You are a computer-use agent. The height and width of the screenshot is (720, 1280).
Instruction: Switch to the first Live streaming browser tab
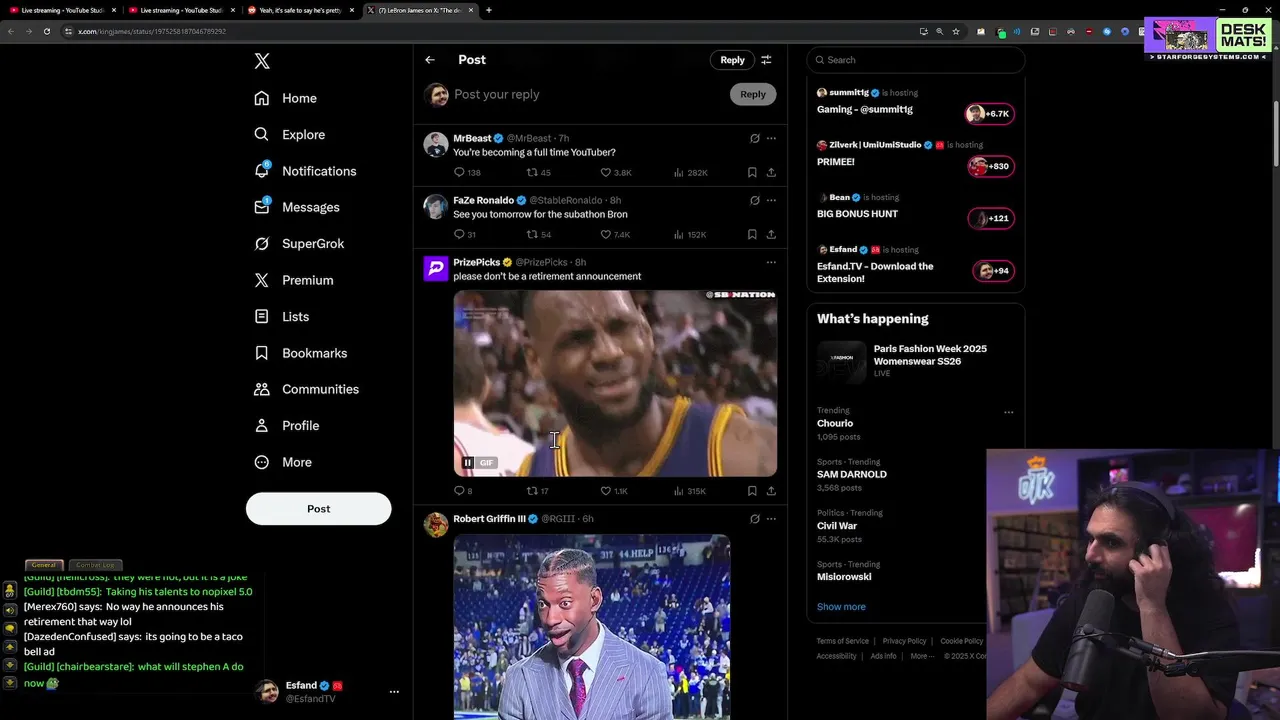60,10
